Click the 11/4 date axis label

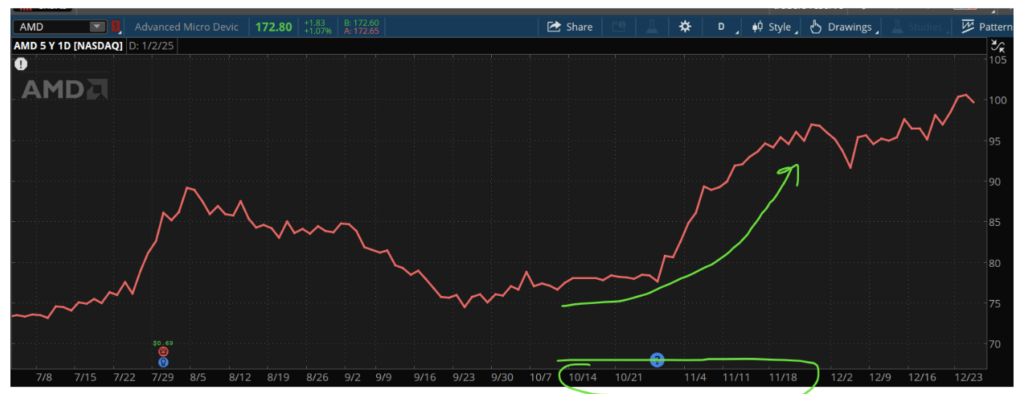695,378
